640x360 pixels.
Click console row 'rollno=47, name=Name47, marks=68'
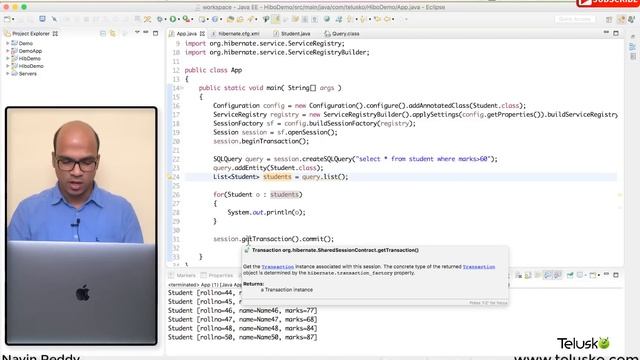coord(242,320)
